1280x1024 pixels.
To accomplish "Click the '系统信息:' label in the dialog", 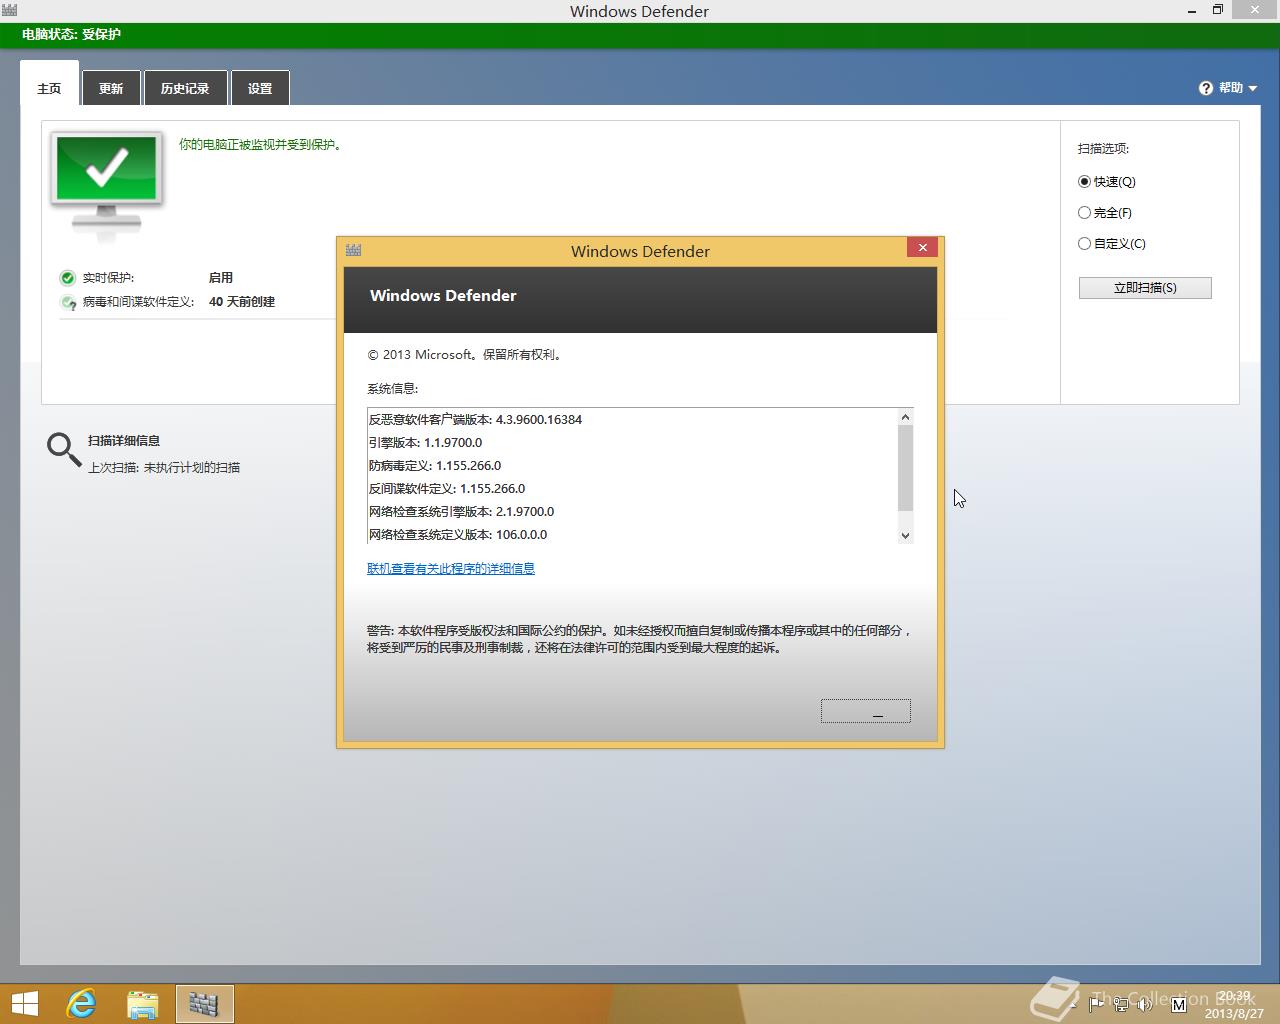I will 392,389.
